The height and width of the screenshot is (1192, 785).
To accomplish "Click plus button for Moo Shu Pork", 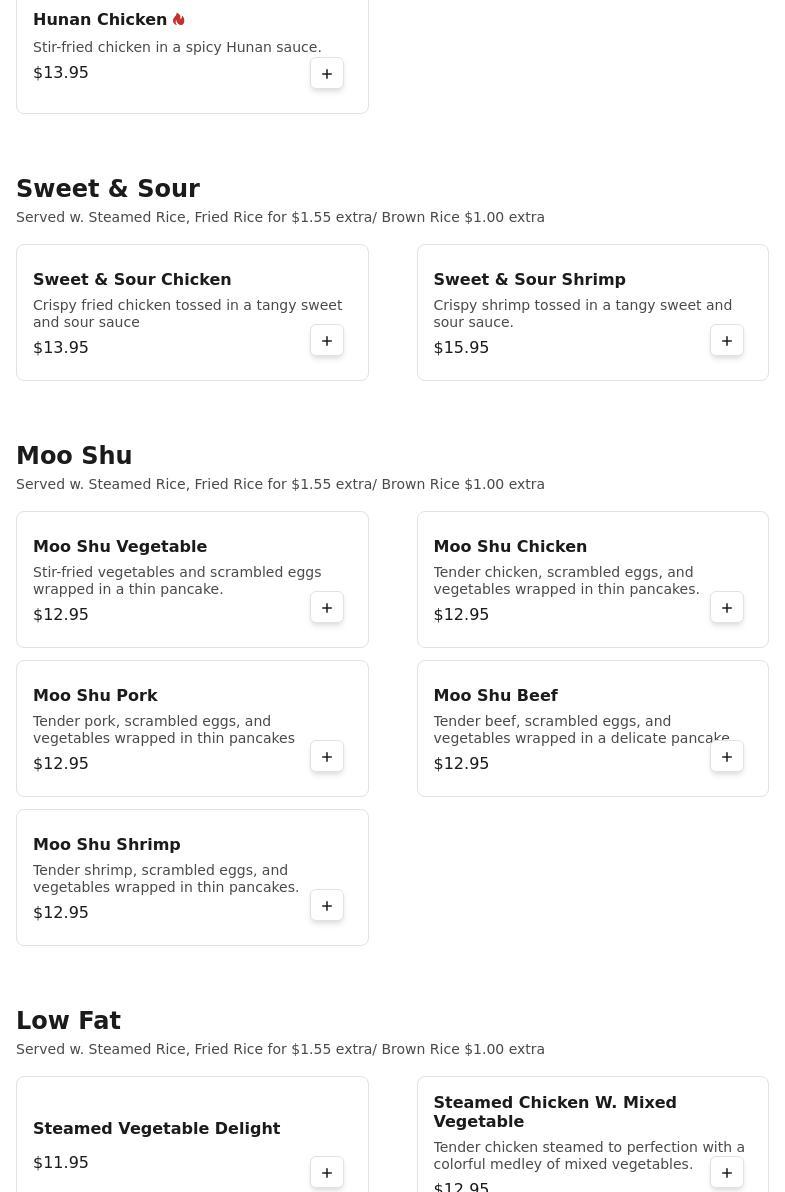I will (327, 757).
